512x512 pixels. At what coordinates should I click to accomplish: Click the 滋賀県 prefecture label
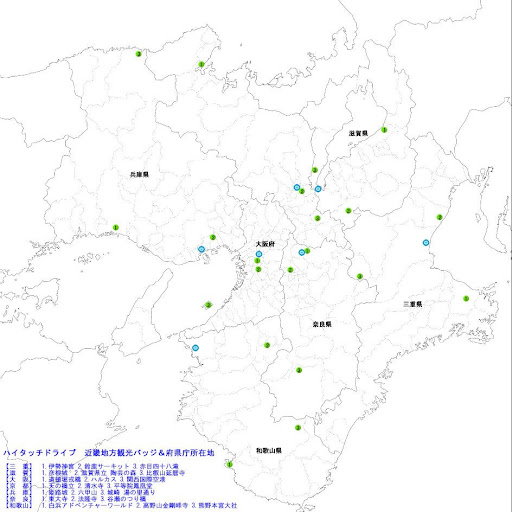click(x=358, y=133)
